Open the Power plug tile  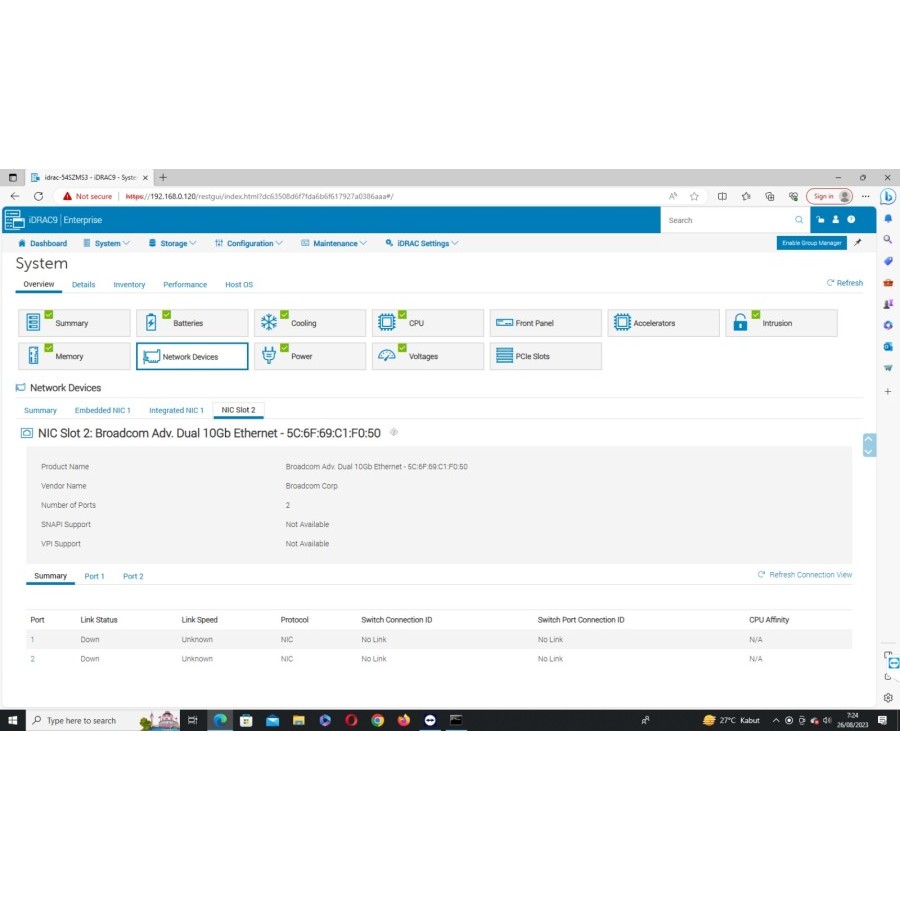[x=310, y=356]
